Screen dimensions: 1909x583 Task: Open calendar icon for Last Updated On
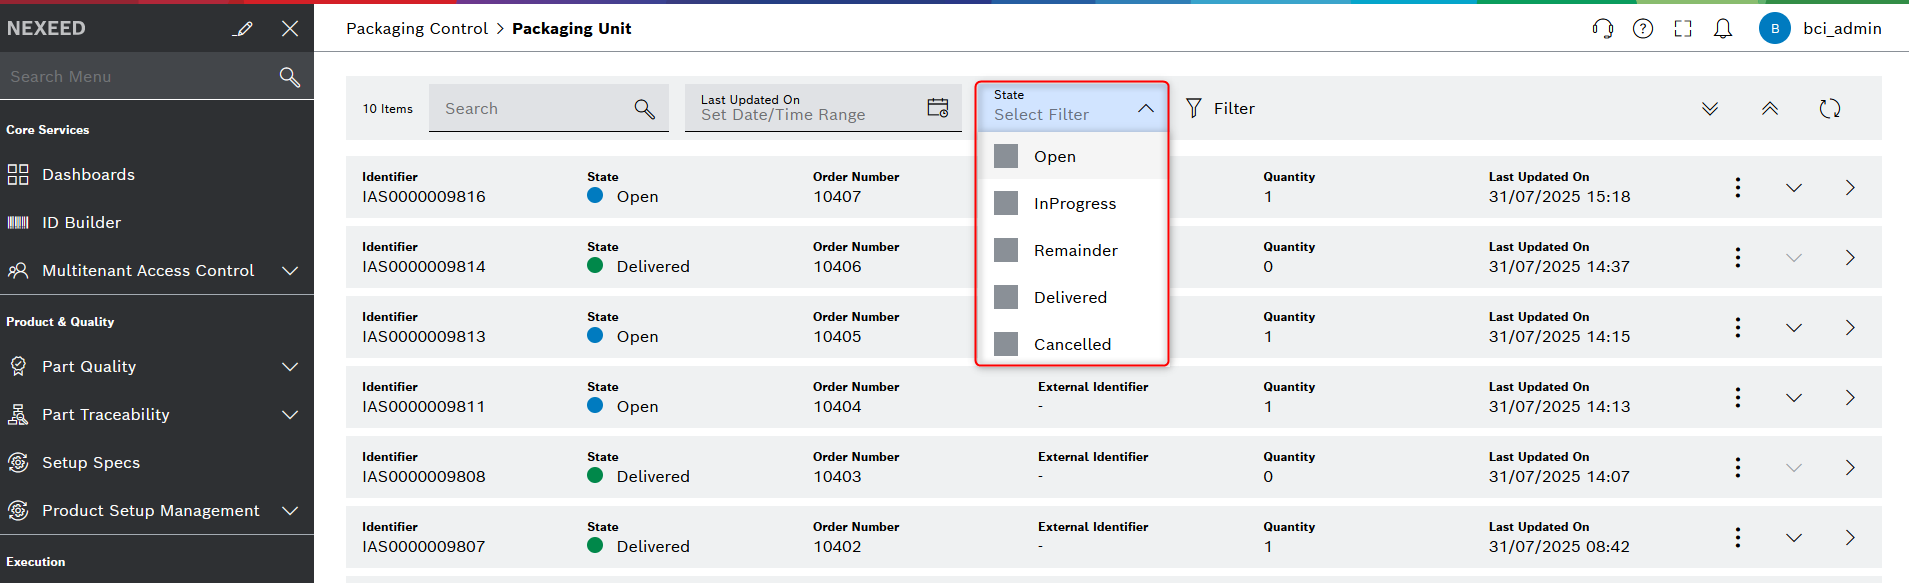tap(937, 108)
